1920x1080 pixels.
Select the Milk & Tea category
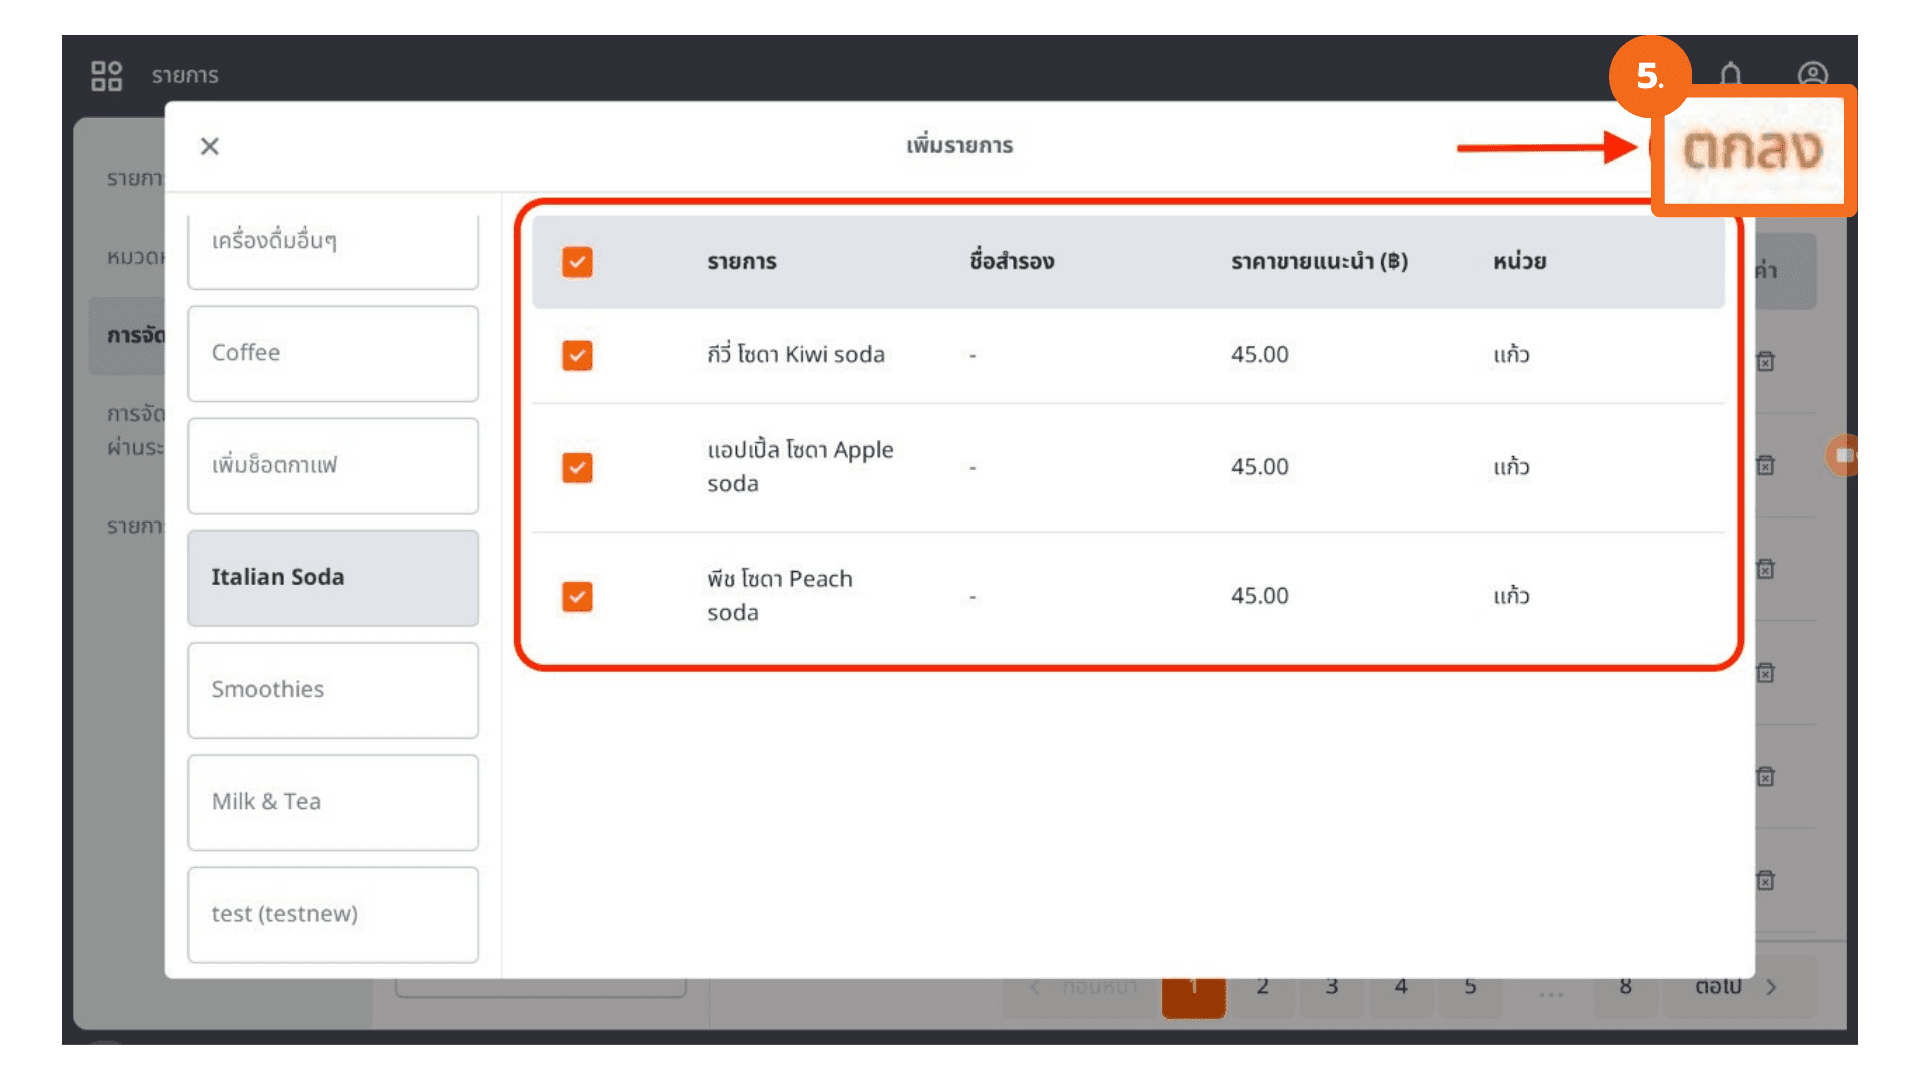click(333, 802)
